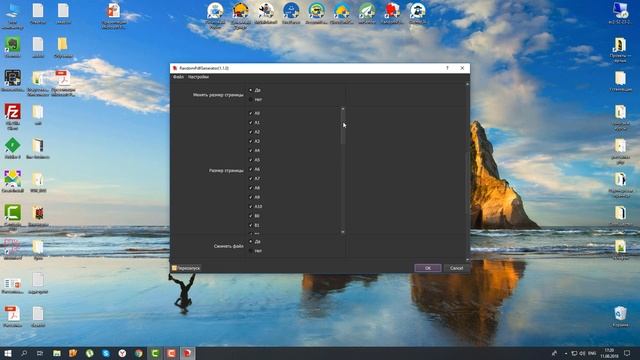Screen dimensions: 640x360
Task: Switch to RandomPdfGenerator taskbar icon
Action: tap(187, 353)
